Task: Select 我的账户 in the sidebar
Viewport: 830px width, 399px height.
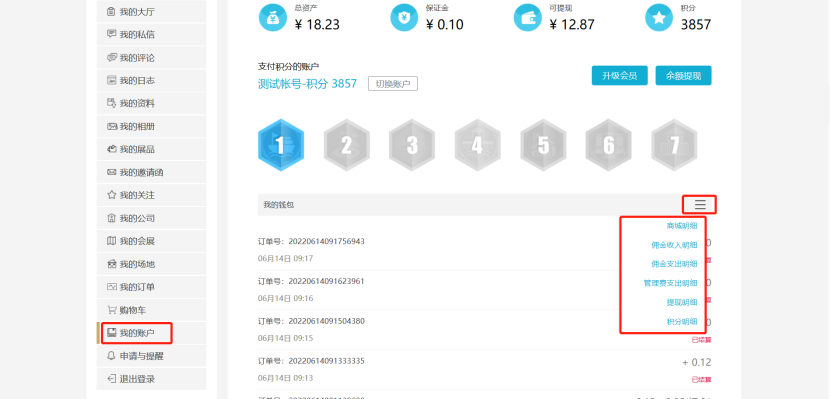Action: tap(151, 333)
